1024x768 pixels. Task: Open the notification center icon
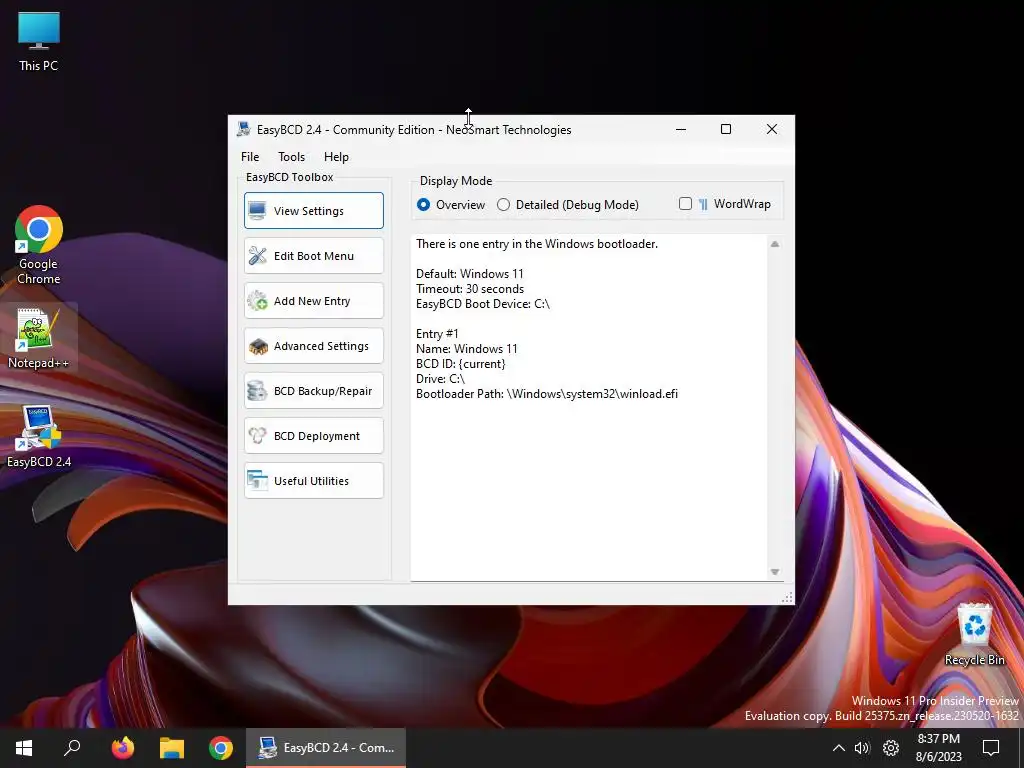coord(991,748)
